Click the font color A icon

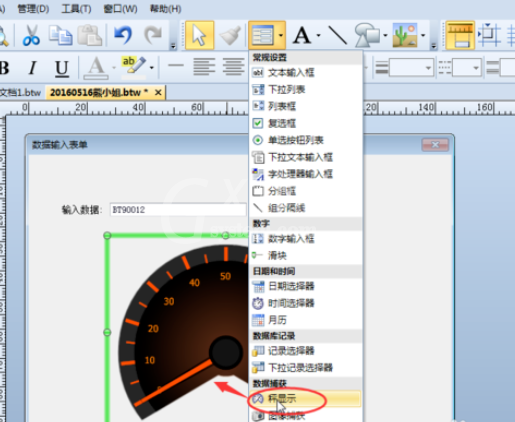click(96, 68)
